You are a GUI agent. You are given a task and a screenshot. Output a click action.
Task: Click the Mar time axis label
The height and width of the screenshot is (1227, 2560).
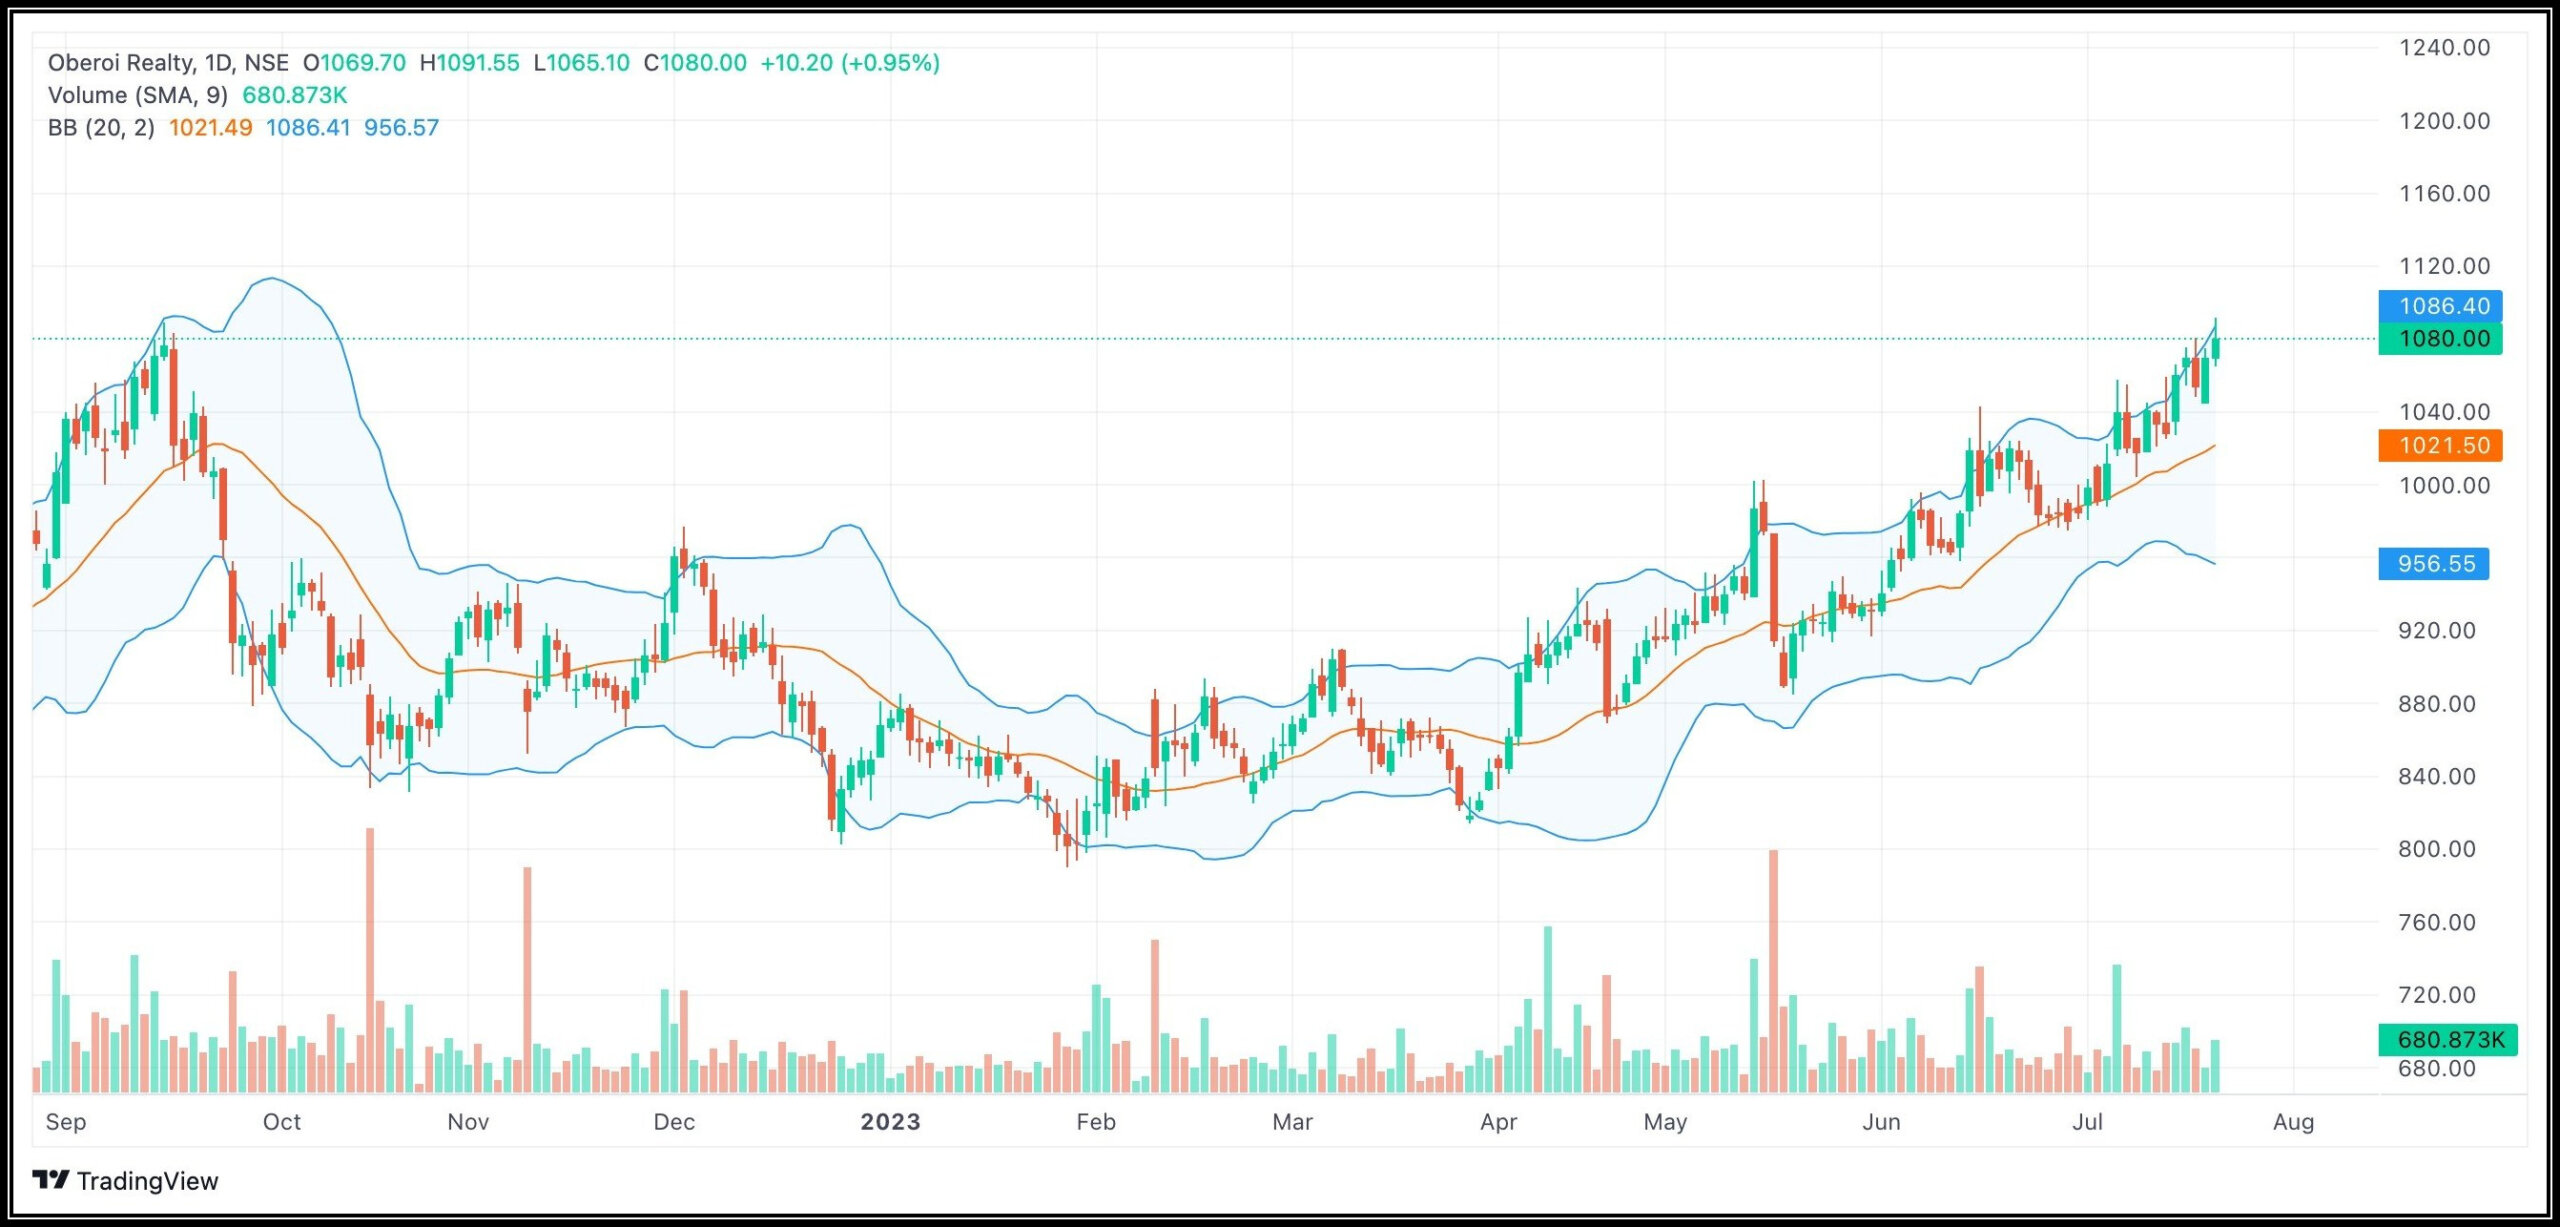click(1292, 1122)
